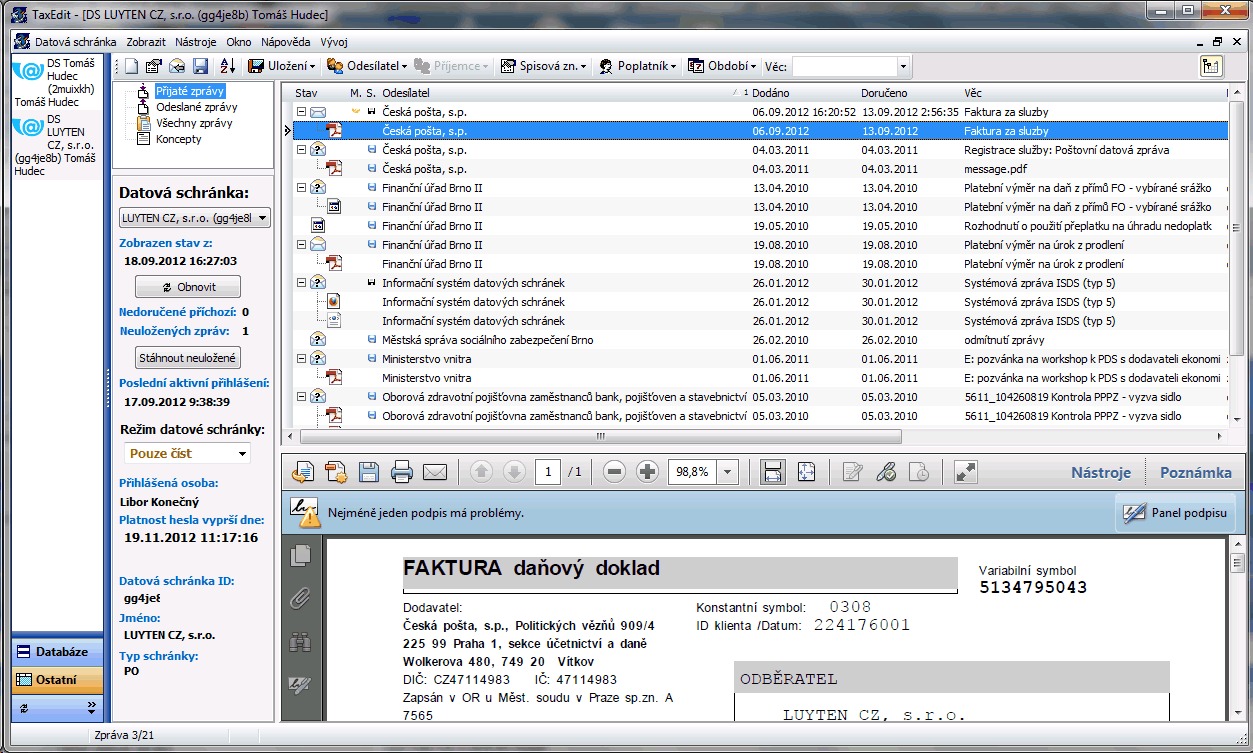Select the Odeslané zprávy folder
1253x753 pixels.
click(196, 107)
